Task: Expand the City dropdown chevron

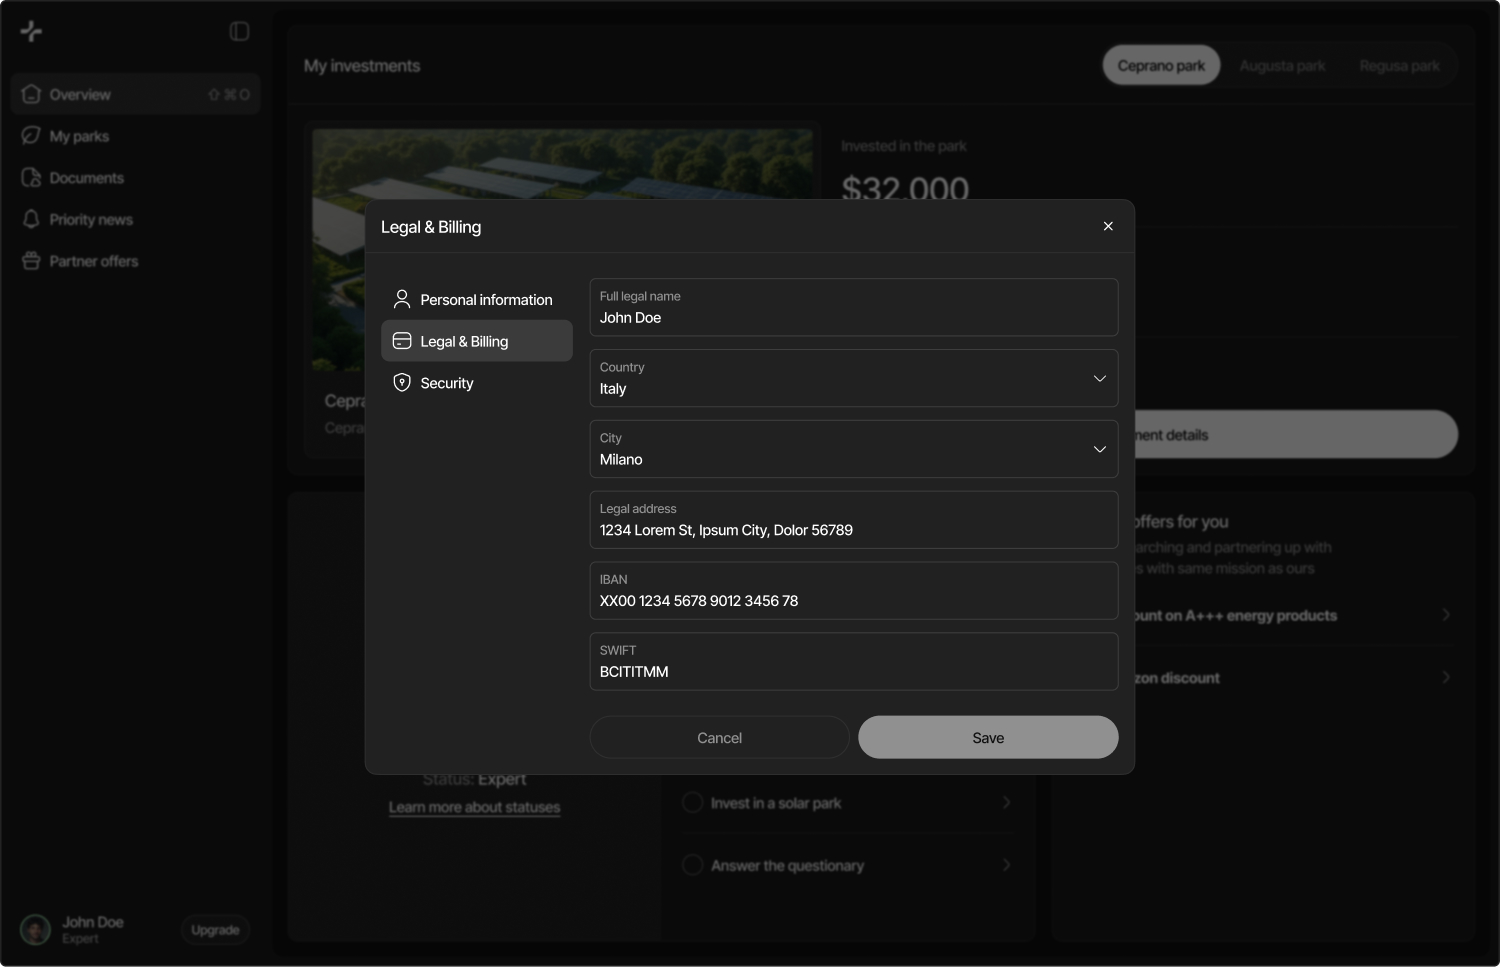Action: click(x=1100, y=449)
